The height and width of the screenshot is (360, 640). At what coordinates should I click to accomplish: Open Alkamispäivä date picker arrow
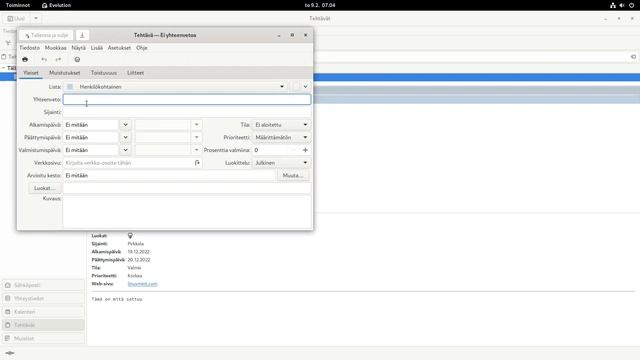[125, 124]
